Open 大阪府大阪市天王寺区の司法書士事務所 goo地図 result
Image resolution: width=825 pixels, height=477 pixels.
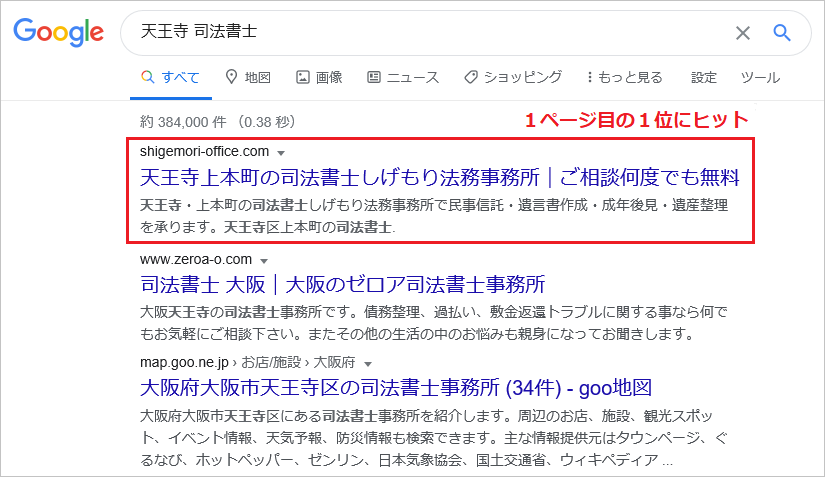click(x=396, y=388)
